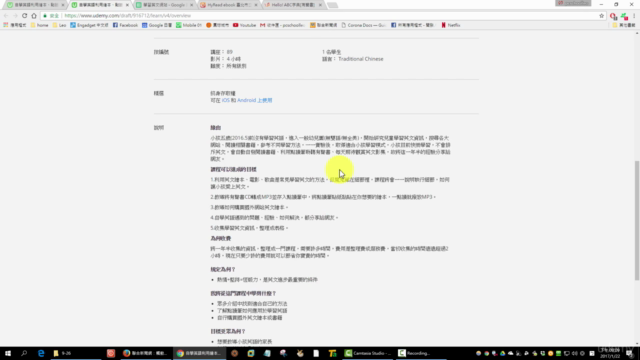Open the Youtube bookmark
The height and width of the screenshot is (360, 640).
tap(244, 25)
